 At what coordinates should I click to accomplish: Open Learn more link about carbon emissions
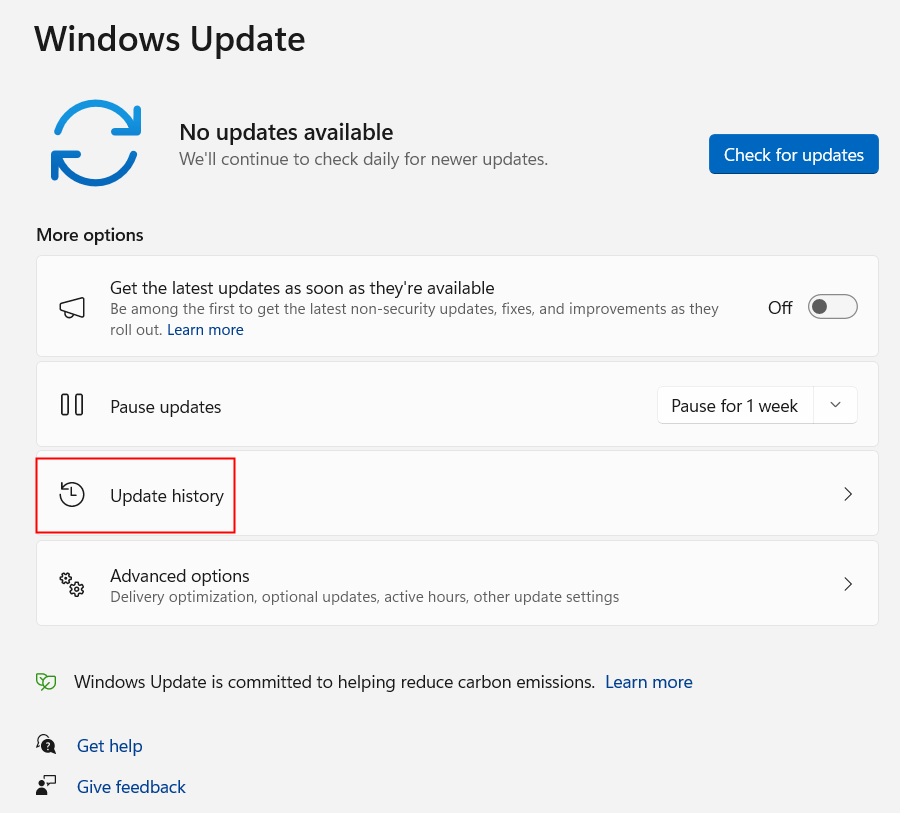click(649, 682)
